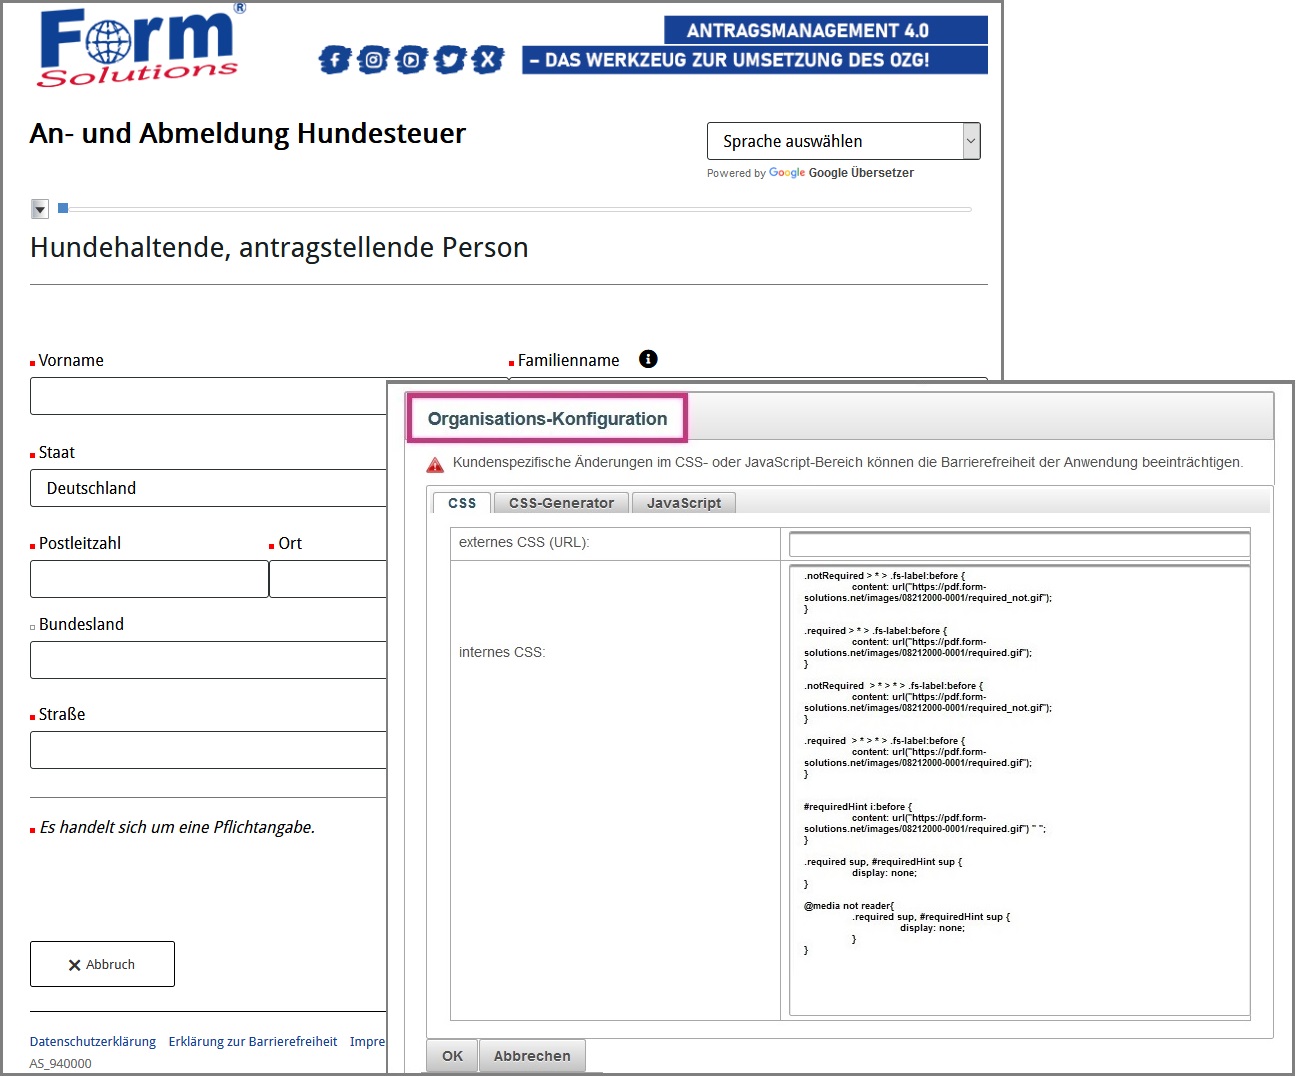The width and height of the screenshot is (1296, 1077).
Task: Select the CSS tab
Action: click(x=462, y=503)
